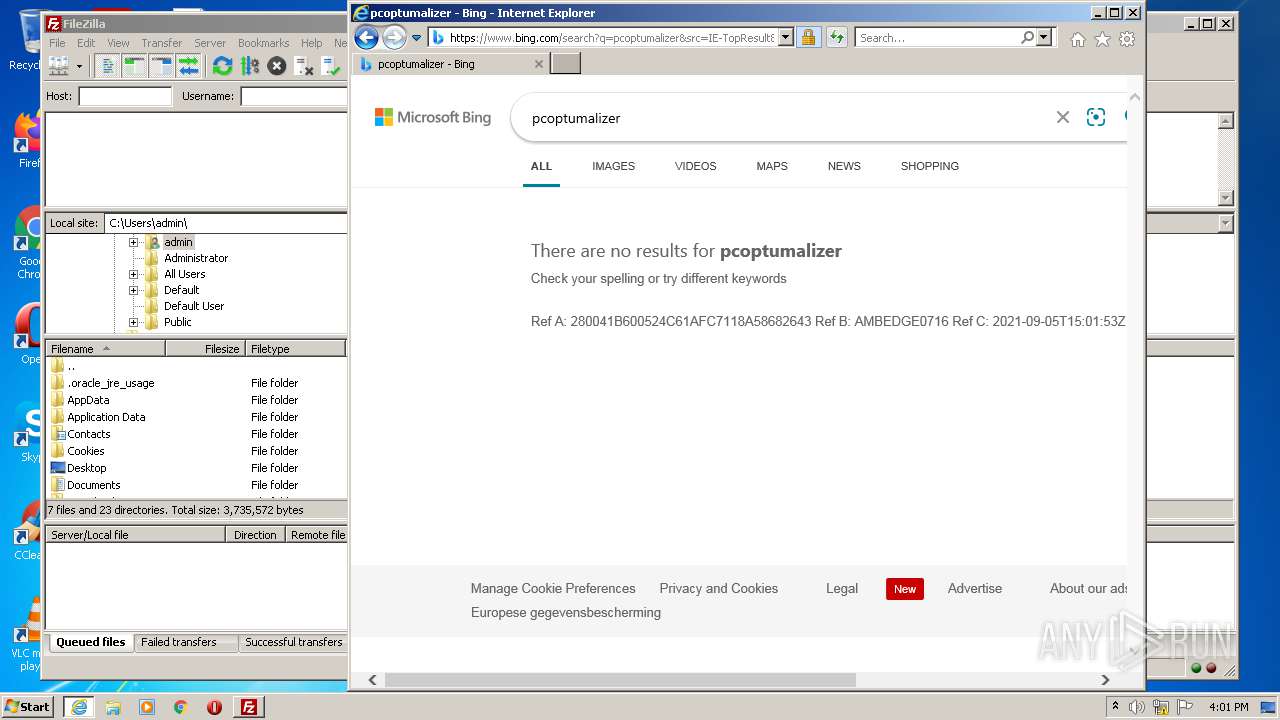This screenshot has height=720, width=1280.
Task: Click the Bing URL address bar
Action: [611, 38]
